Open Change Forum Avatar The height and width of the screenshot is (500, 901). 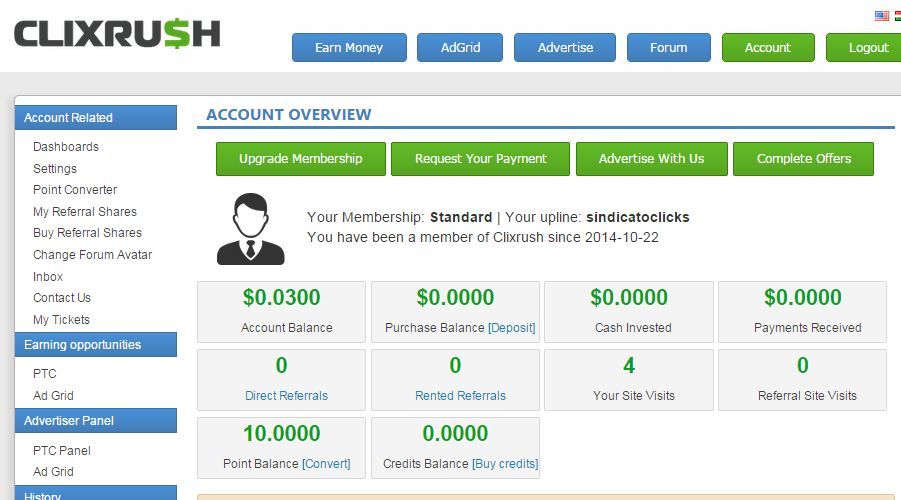pyautogui.click(x=93, y=255)
